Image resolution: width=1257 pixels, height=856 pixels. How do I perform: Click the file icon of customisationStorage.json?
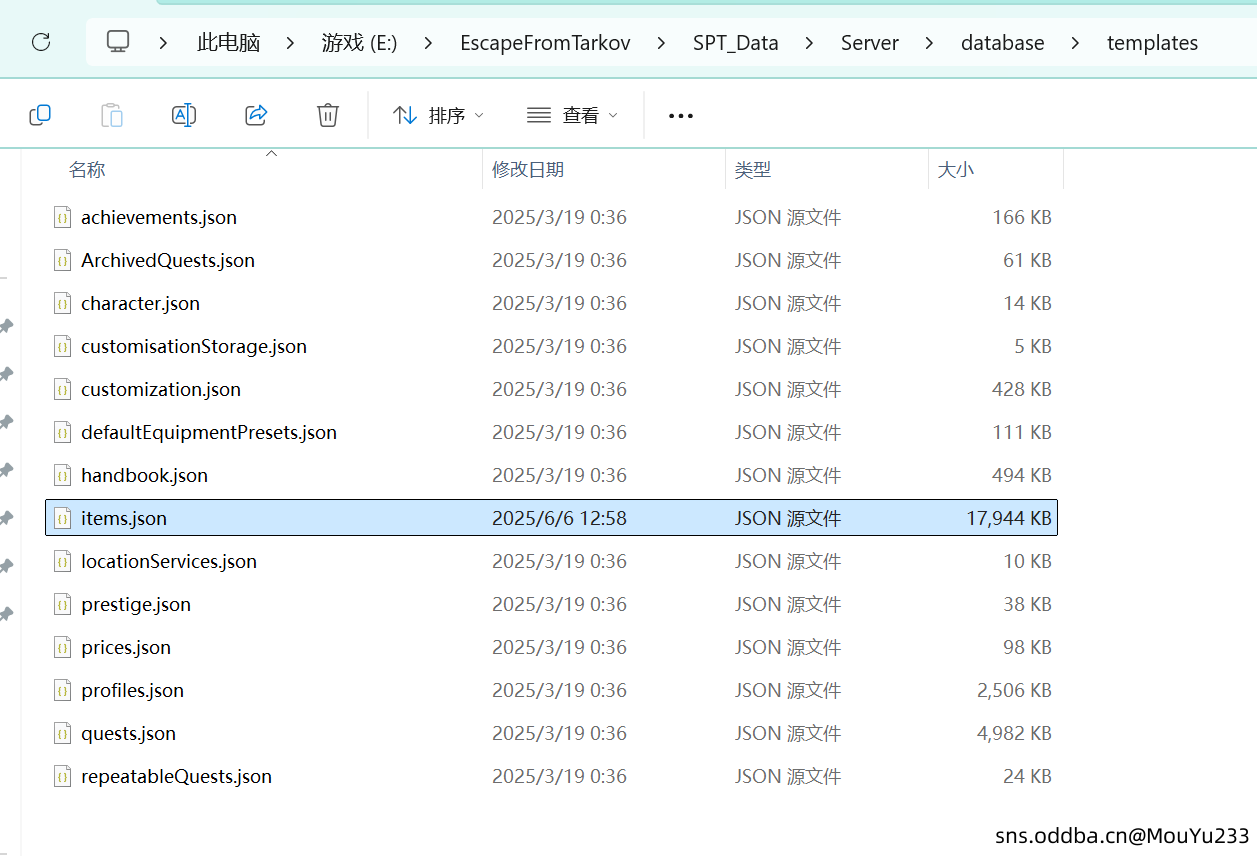tap(62, 346)
